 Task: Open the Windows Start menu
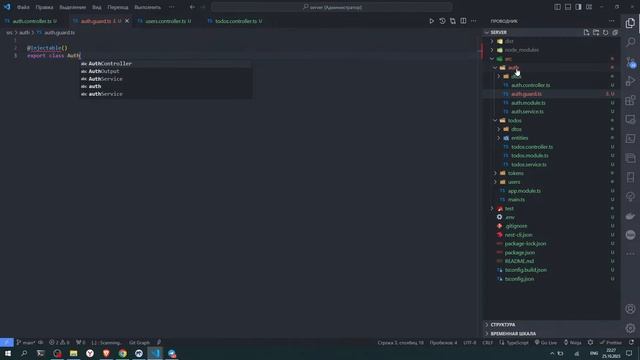pos(8,353)
